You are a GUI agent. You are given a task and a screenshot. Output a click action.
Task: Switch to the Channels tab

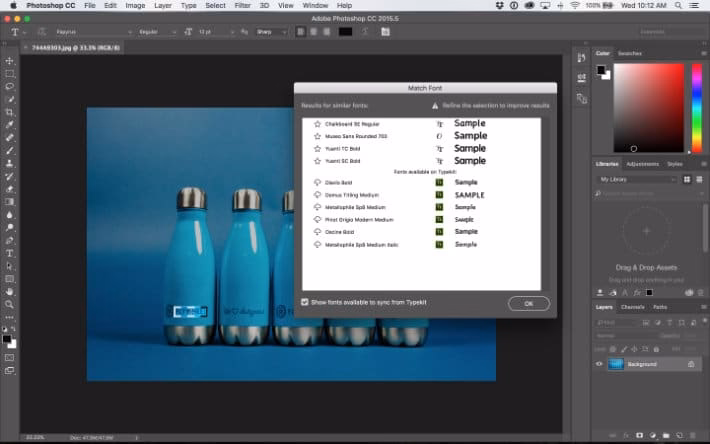(x=633, y=307)
